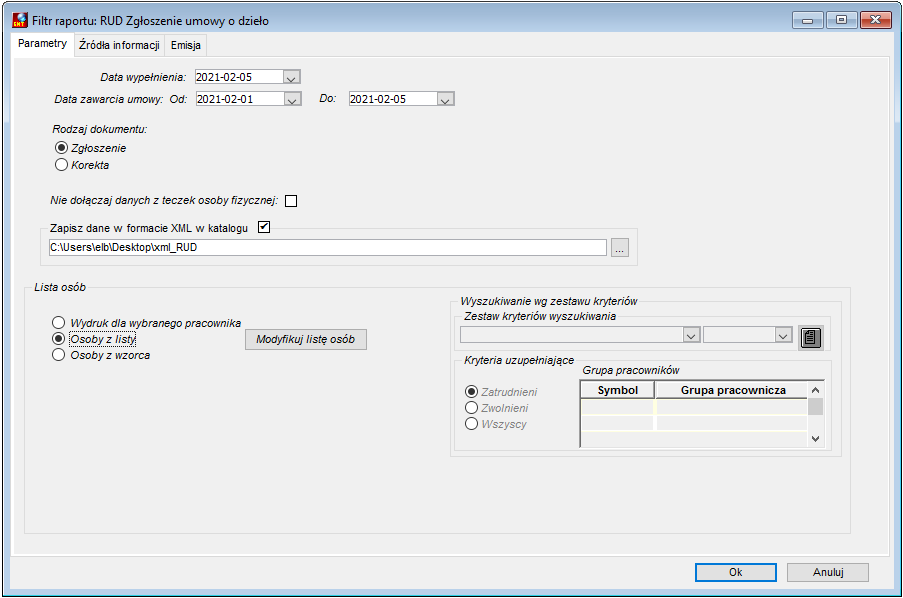Click Data wypełnienia date field 2021-02-05
The width and height of the screenshot is (903, 598).
pos(239,77)
